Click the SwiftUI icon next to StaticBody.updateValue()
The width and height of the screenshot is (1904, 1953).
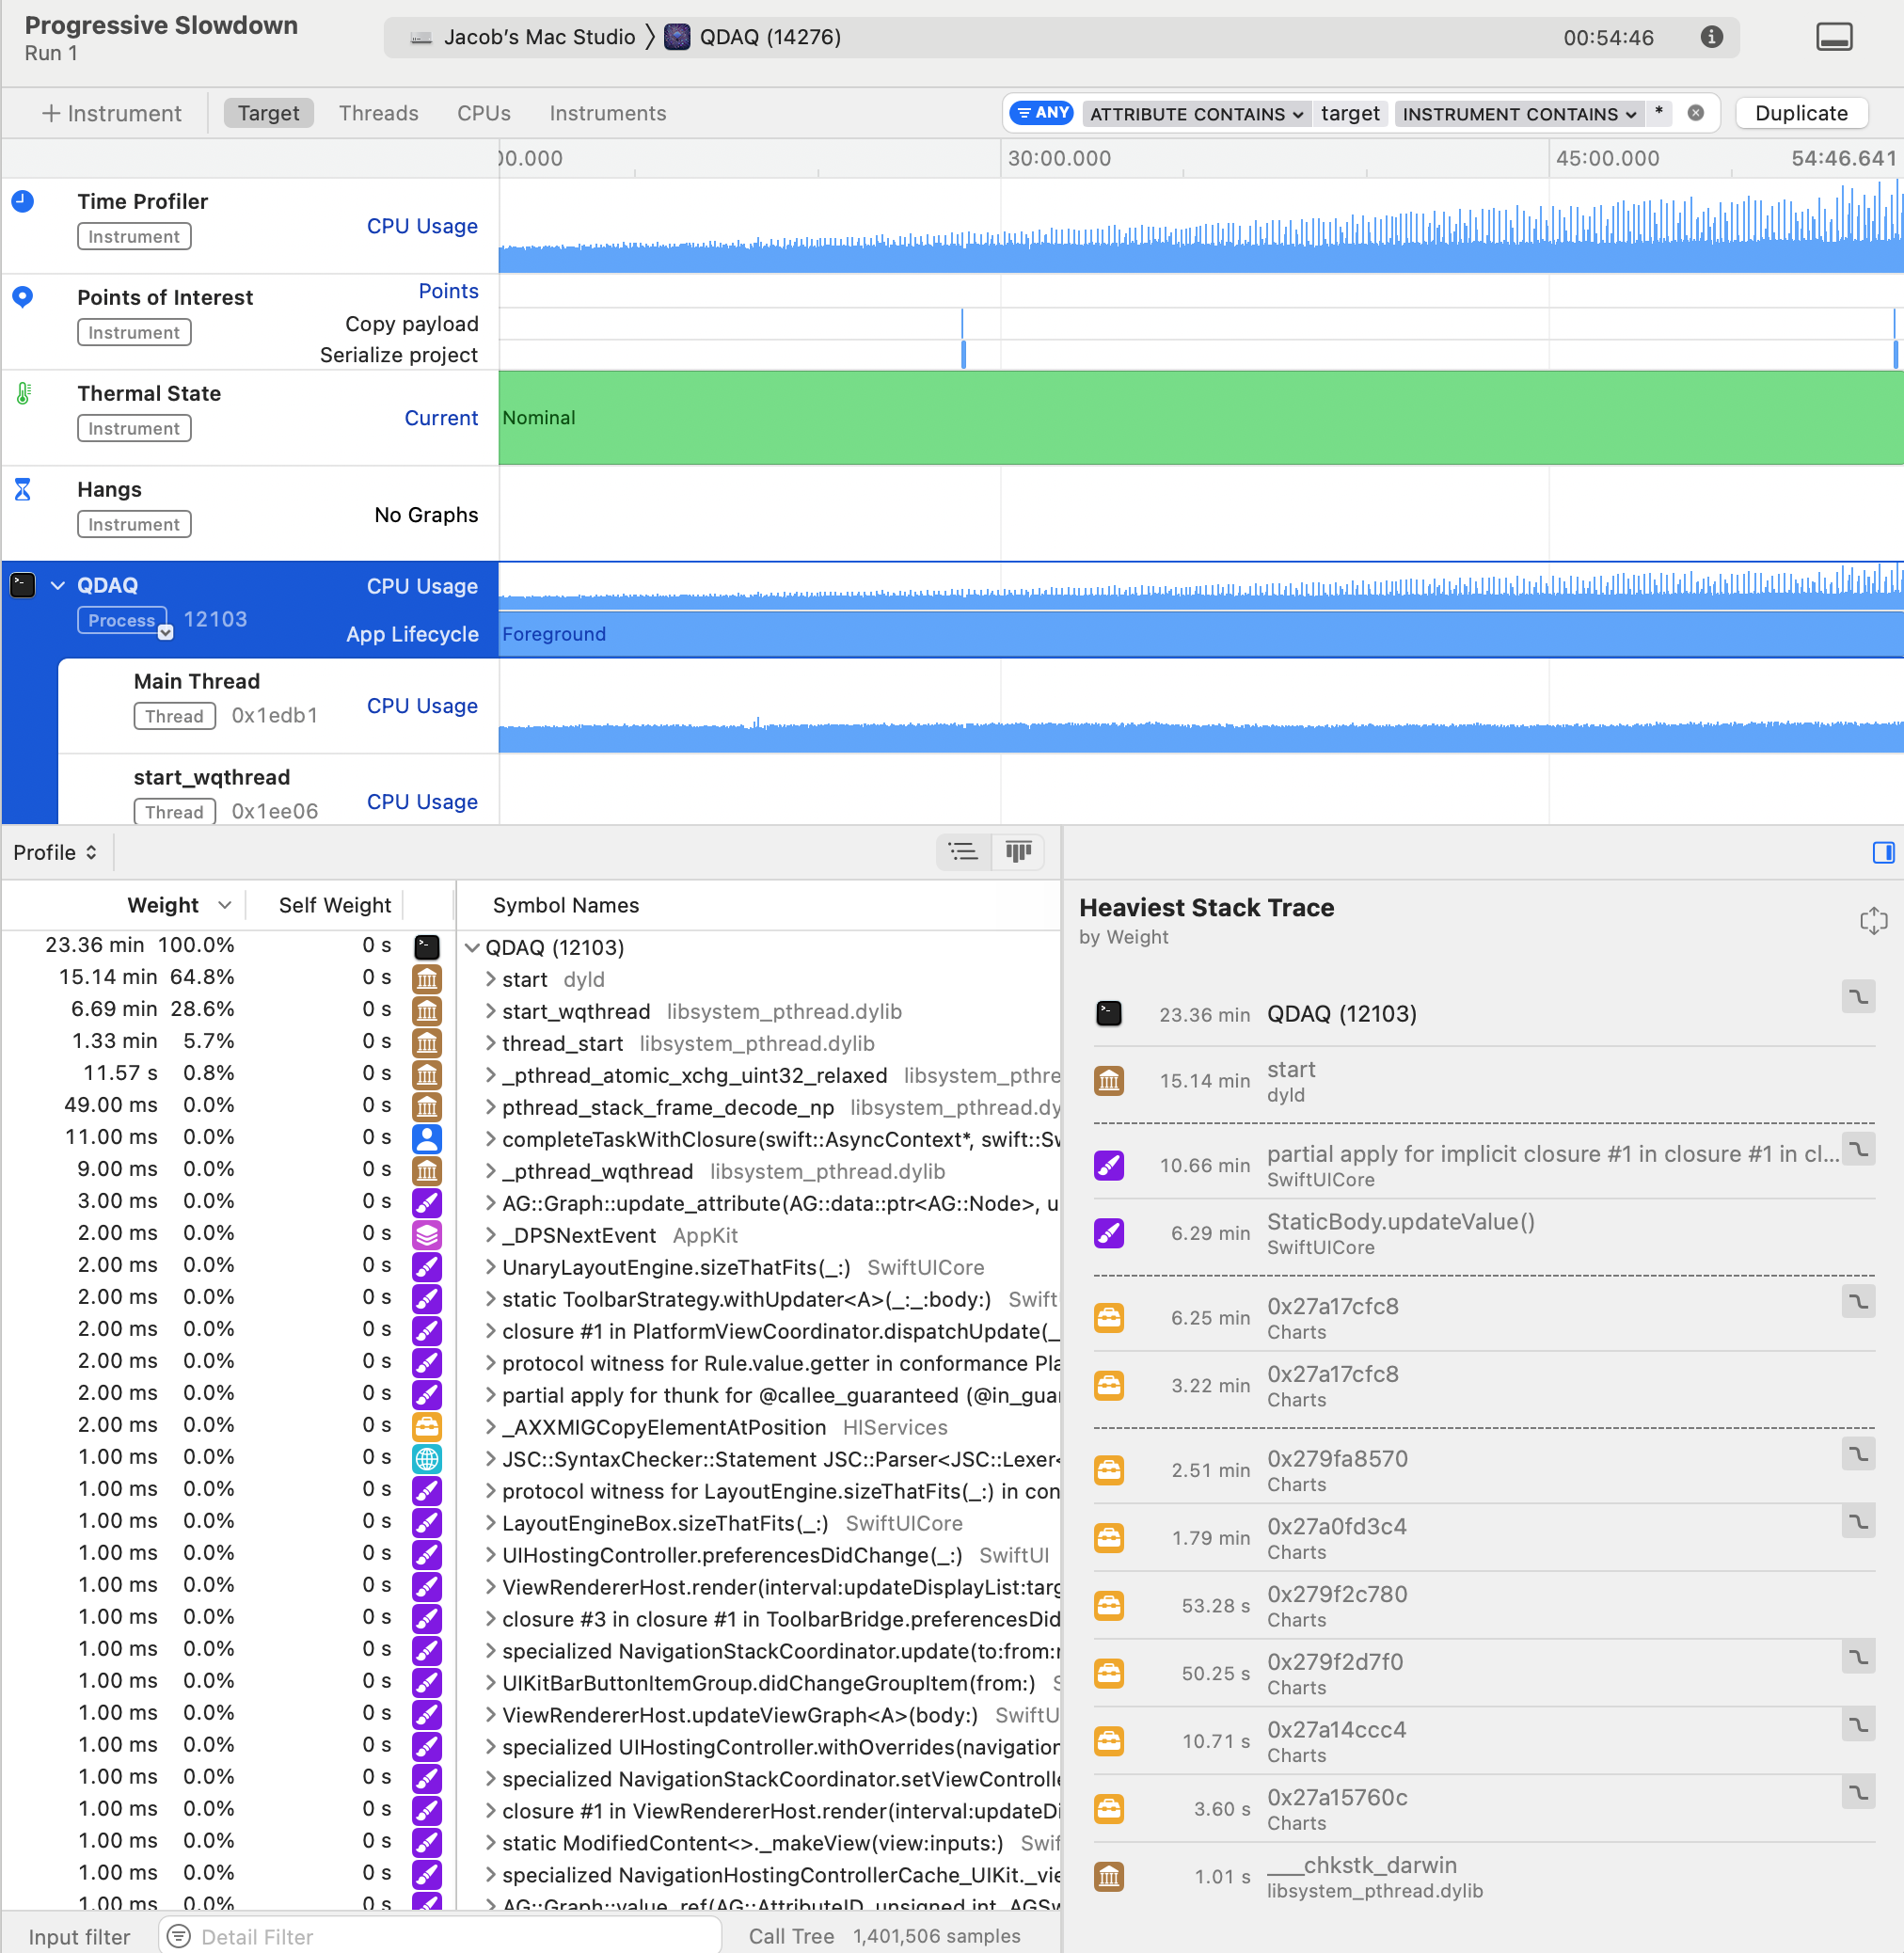click(x=1108, y=1233)
